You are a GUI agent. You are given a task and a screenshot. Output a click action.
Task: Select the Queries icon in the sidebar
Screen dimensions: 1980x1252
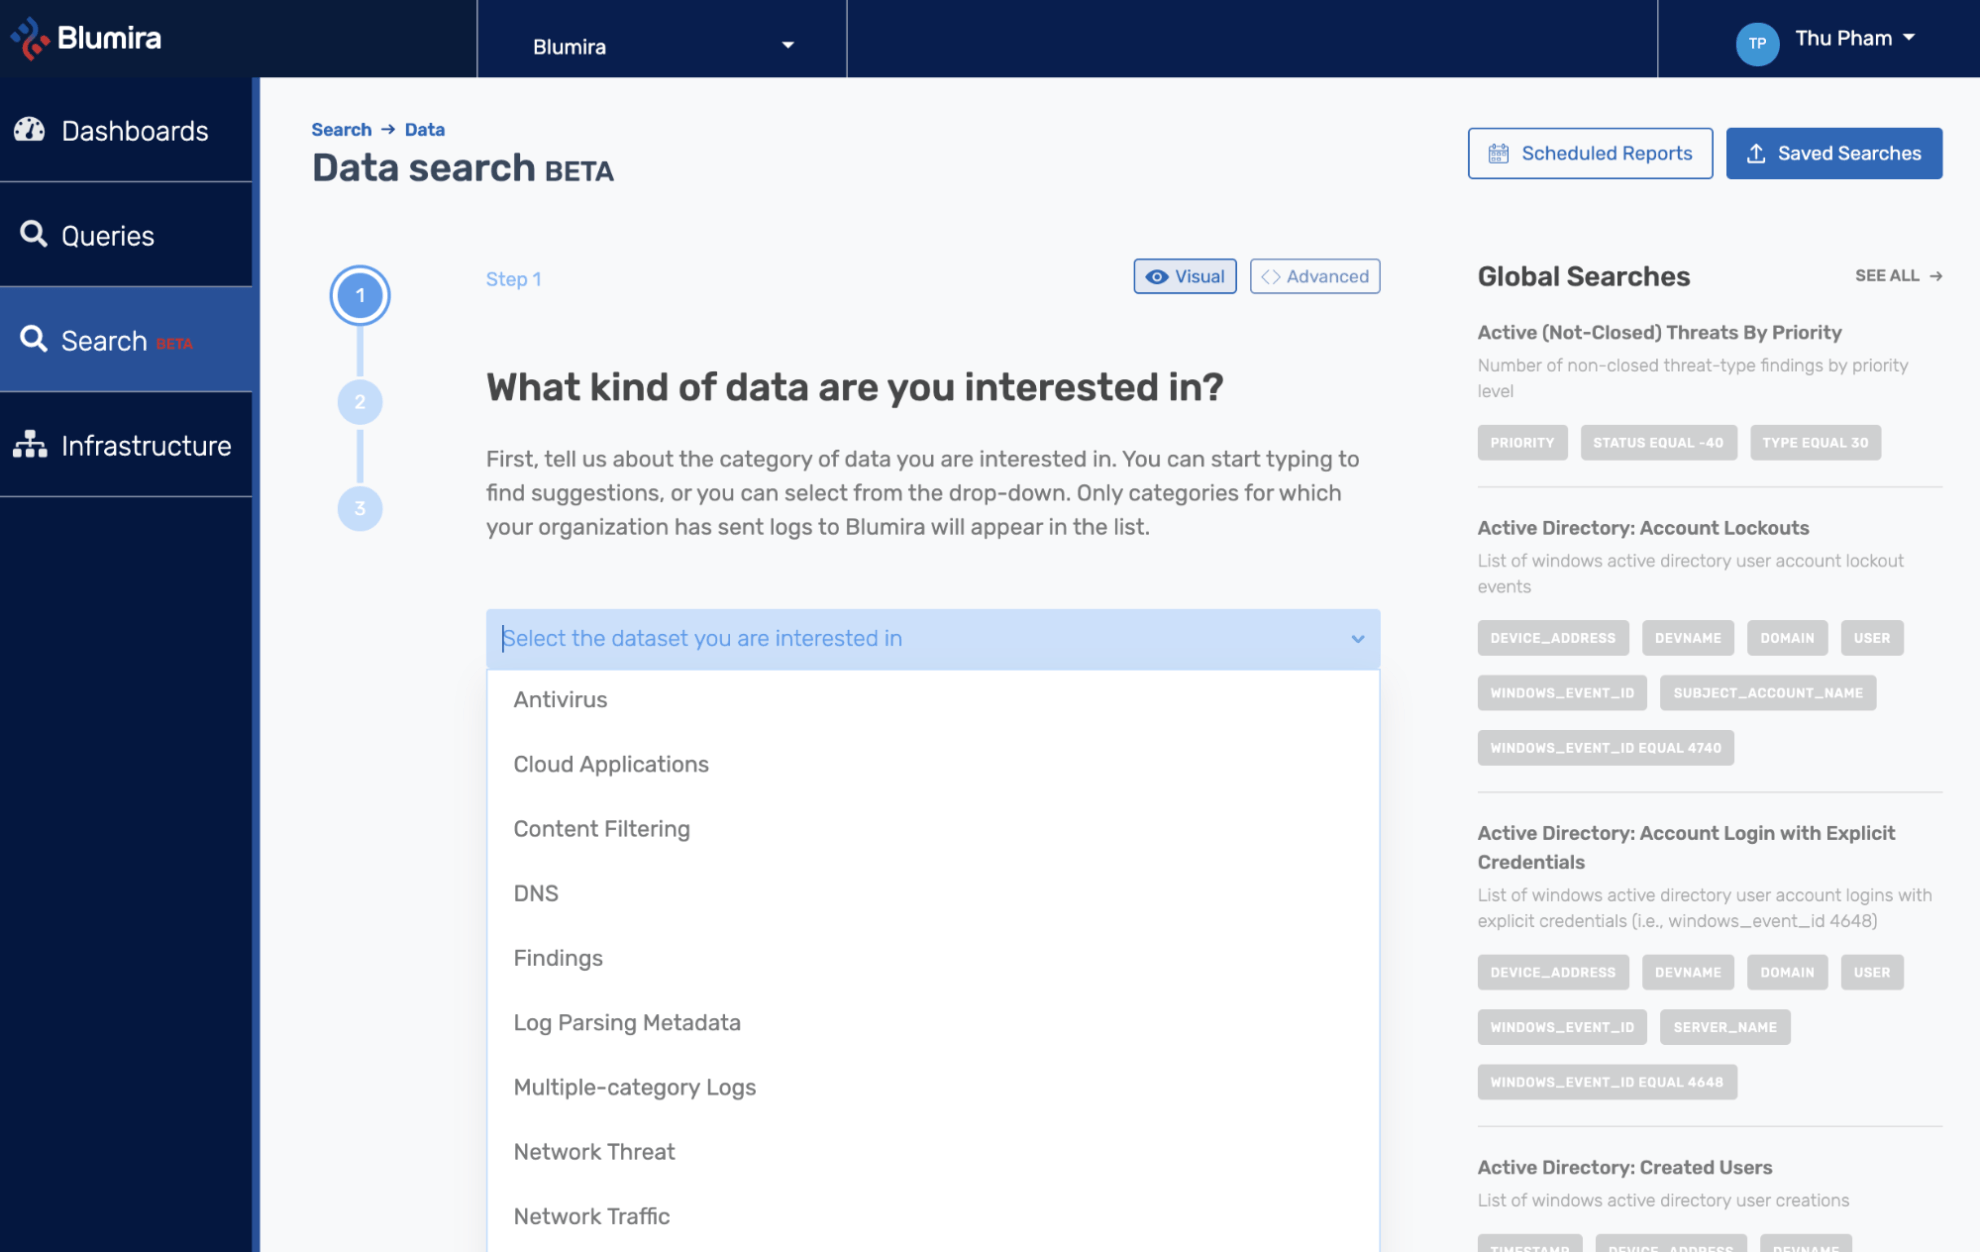[35, 234]
